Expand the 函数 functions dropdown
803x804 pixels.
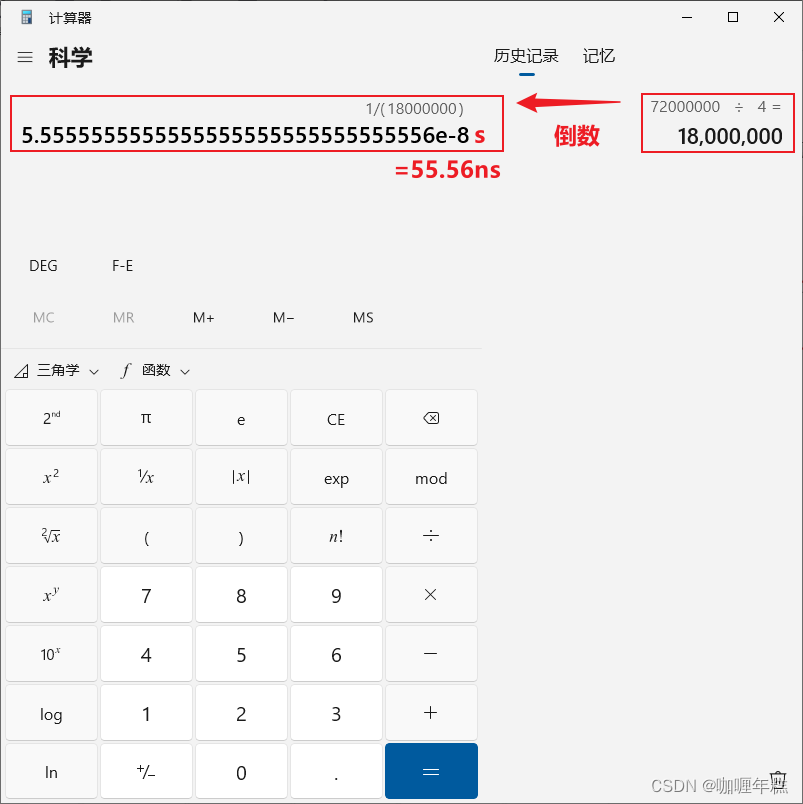[x=156, y=370]
